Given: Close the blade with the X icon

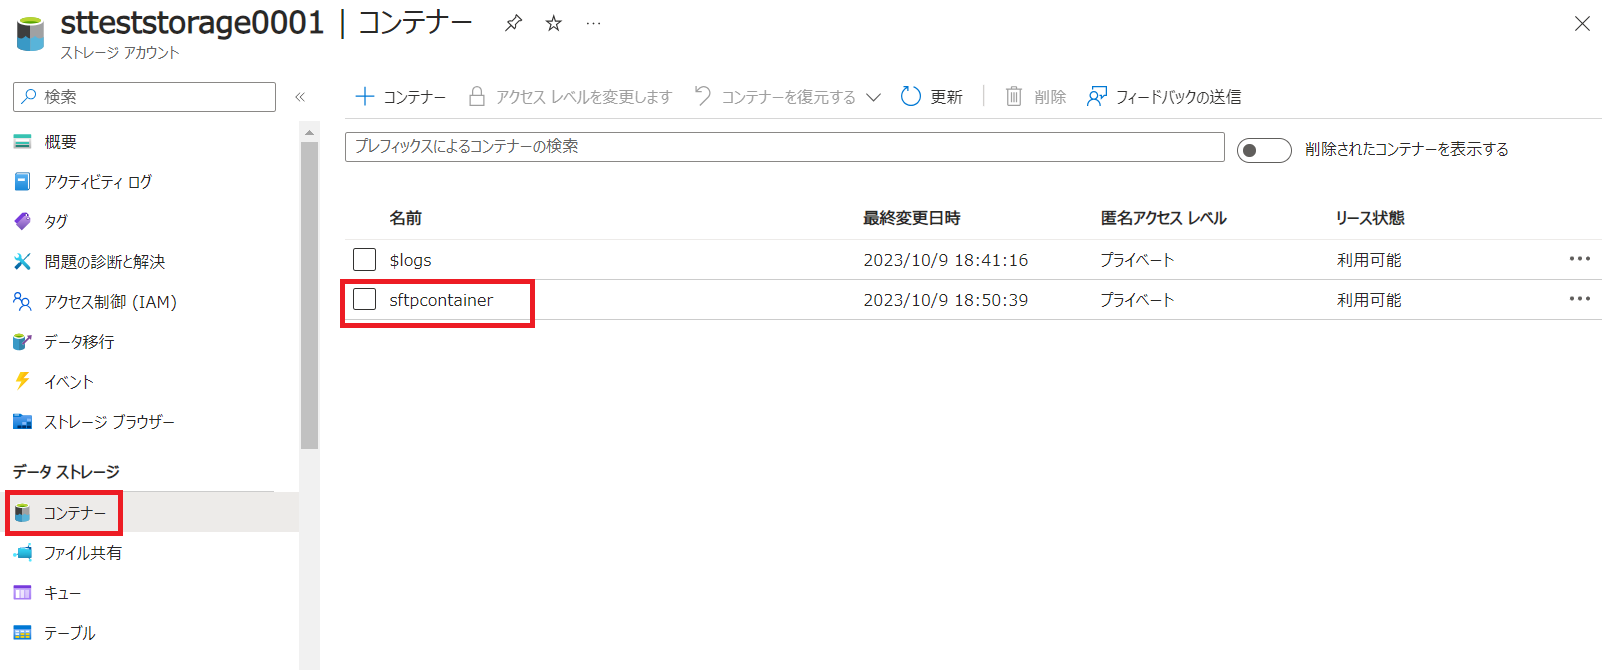Looking at the screenshot, I should (1582, 23).
